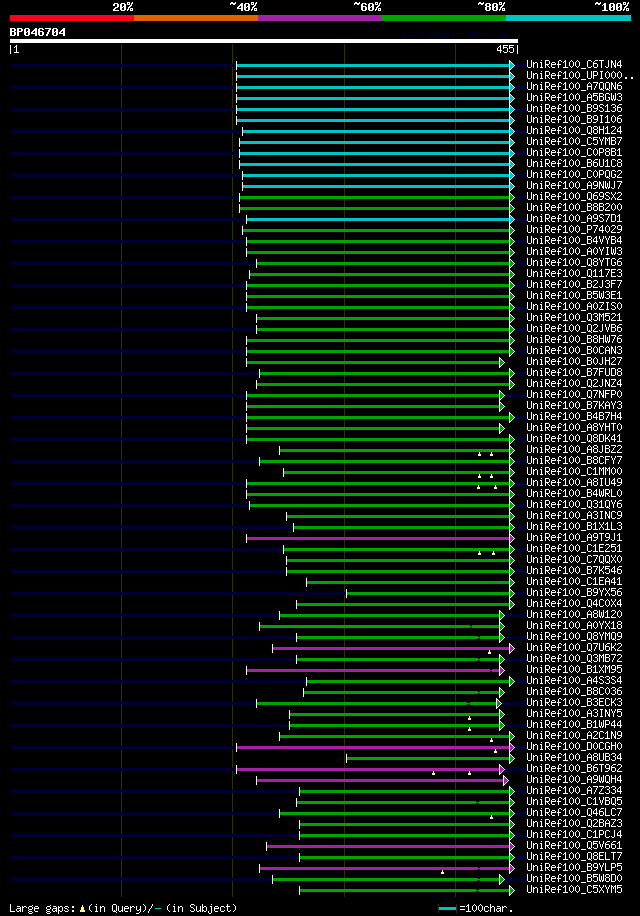Screen dimensions: 640x916
Task: Click the purple ~60% identity legend segment
Action: pos(320,18)
